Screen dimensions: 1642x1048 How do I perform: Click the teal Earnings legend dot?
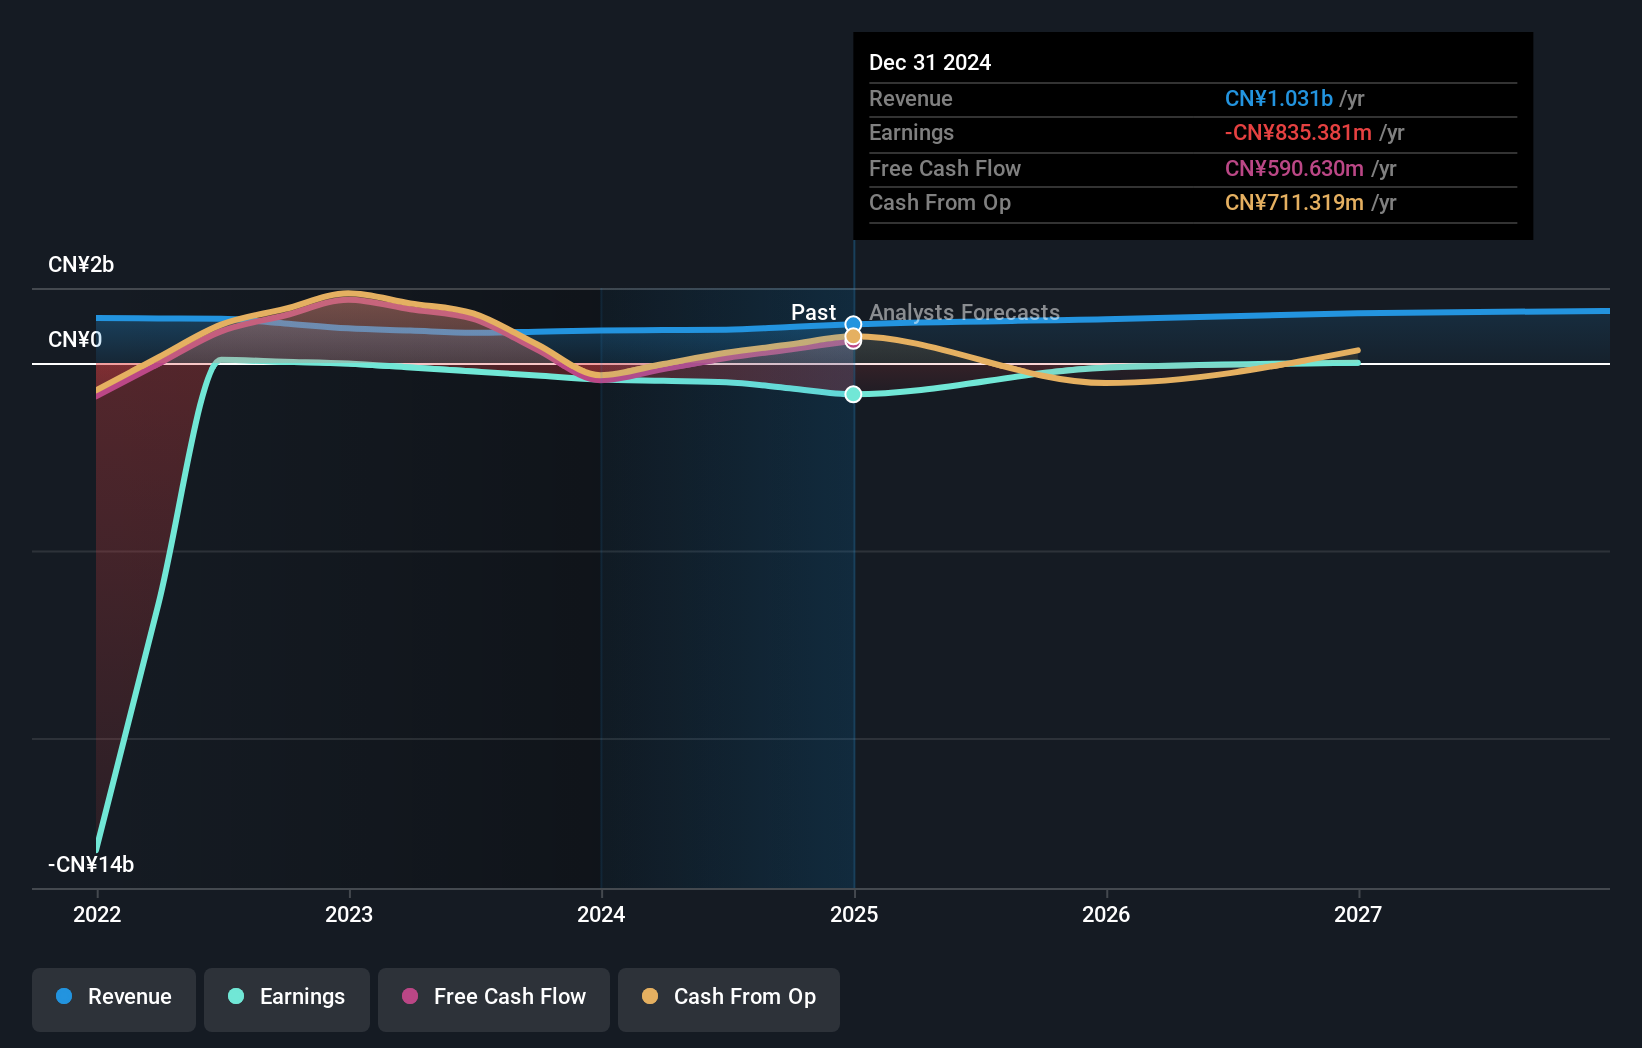pyautogui.click(x=236, y=997)
